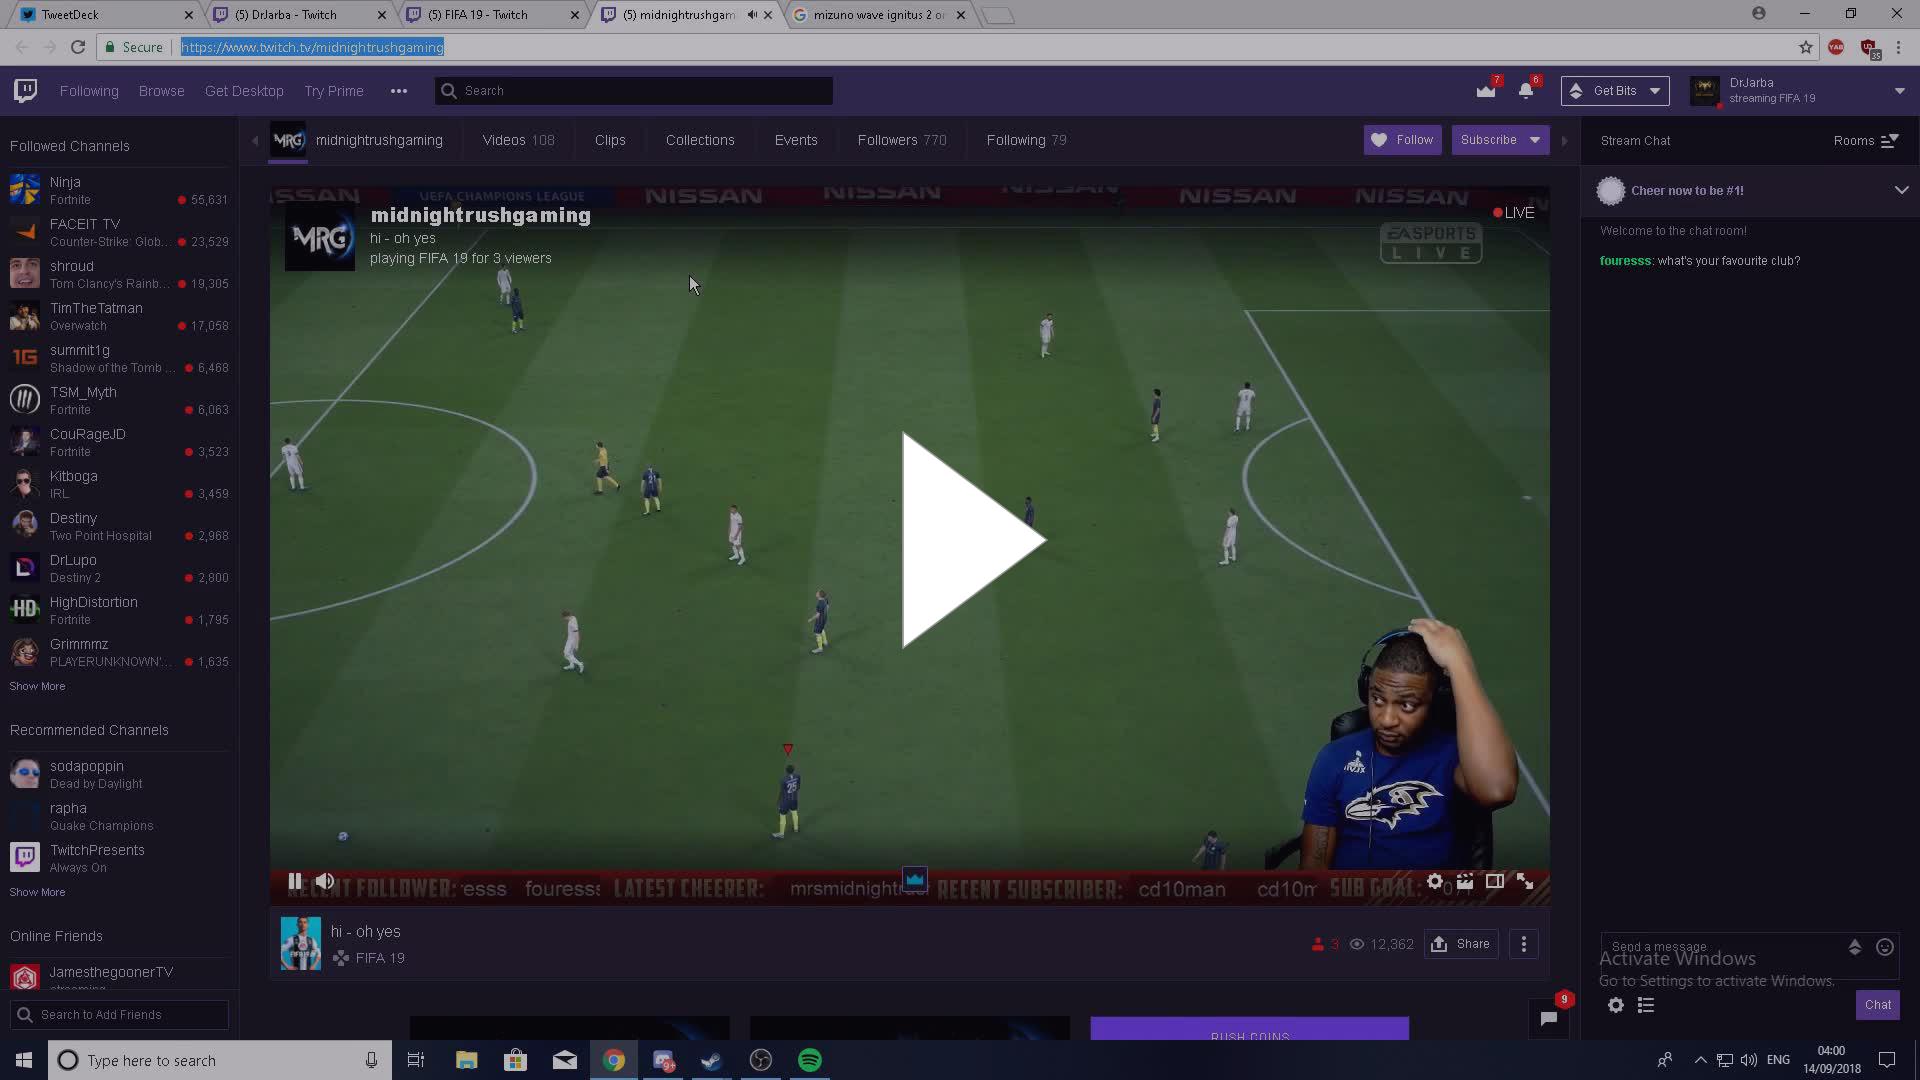Show More recommended channels
Image resolution: width=1920 pixels, height=1080 pixels.
37,892
